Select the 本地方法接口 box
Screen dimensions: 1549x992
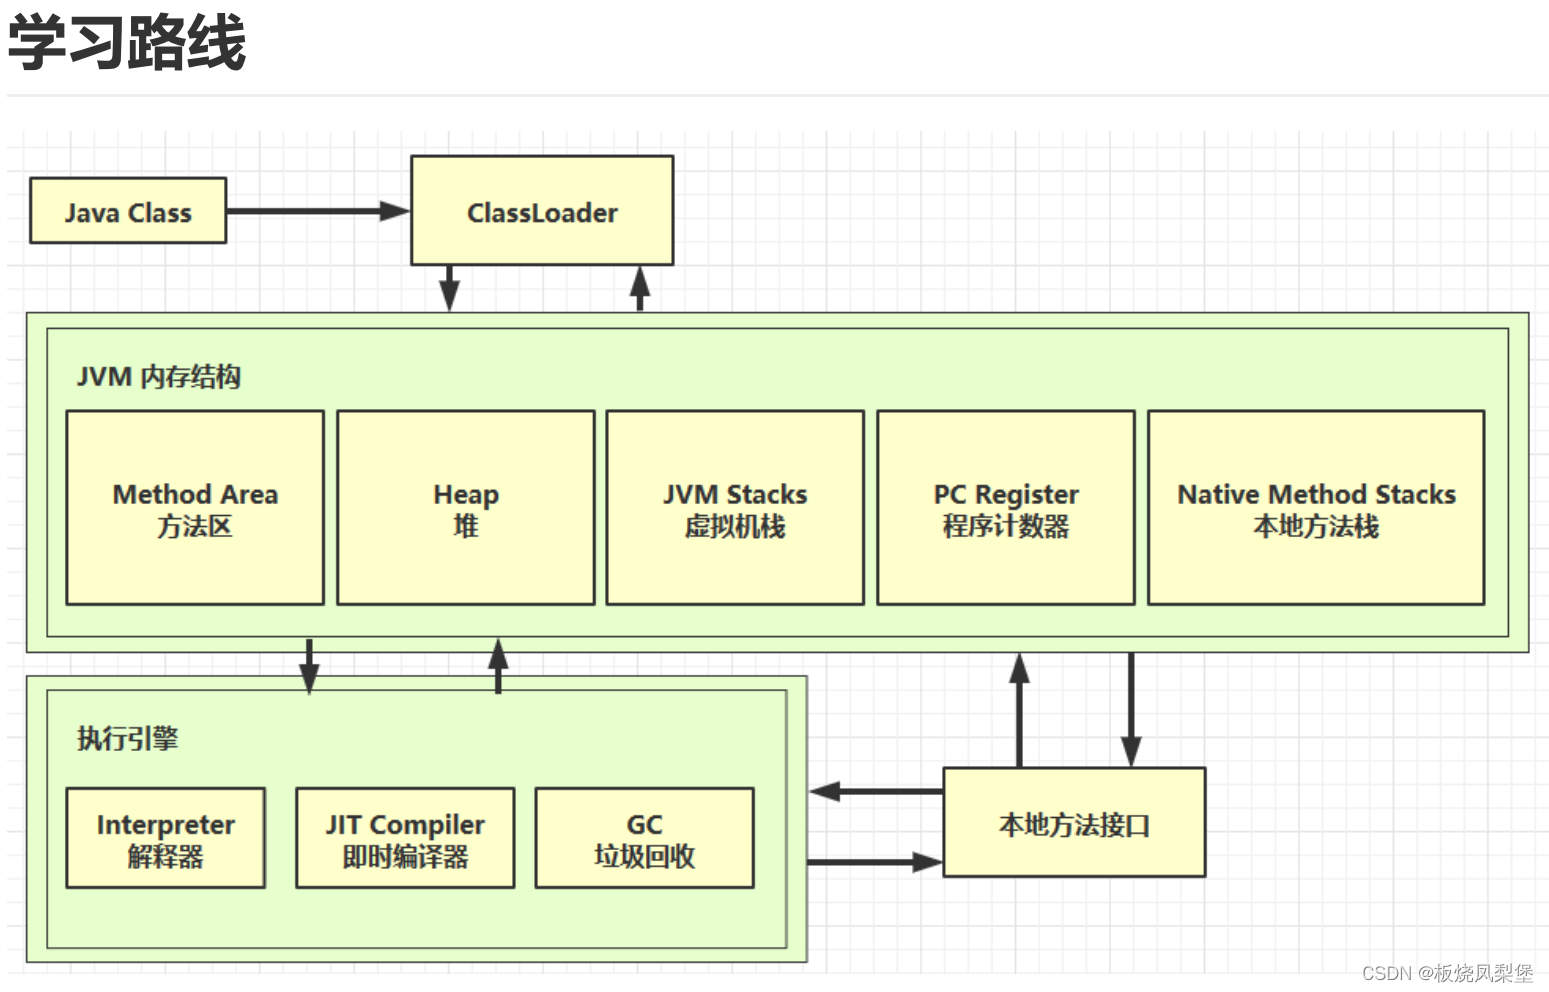pos(1075,823)
